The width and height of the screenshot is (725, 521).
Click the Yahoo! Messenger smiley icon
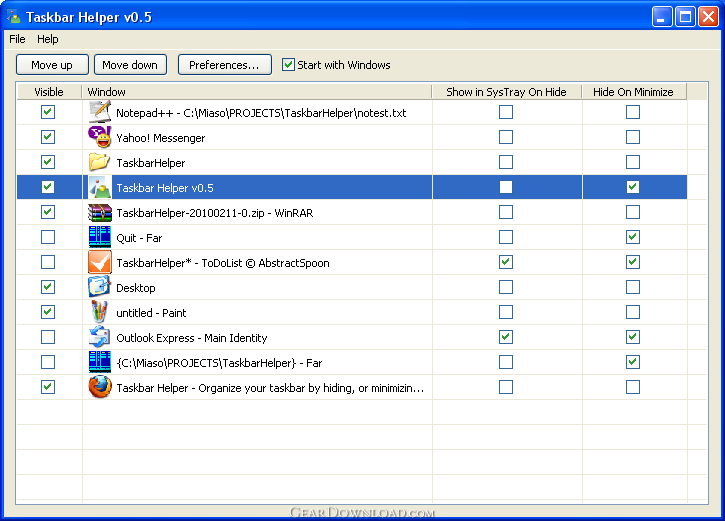pos(99,137)
